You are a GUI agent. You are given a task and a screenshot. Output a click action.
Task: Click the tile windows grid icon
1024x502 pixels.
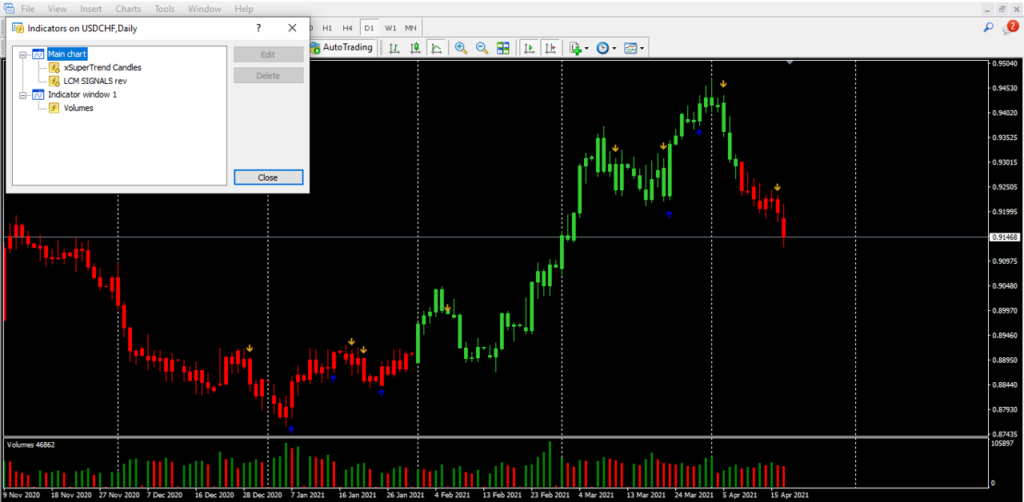[x=503, y=47]
